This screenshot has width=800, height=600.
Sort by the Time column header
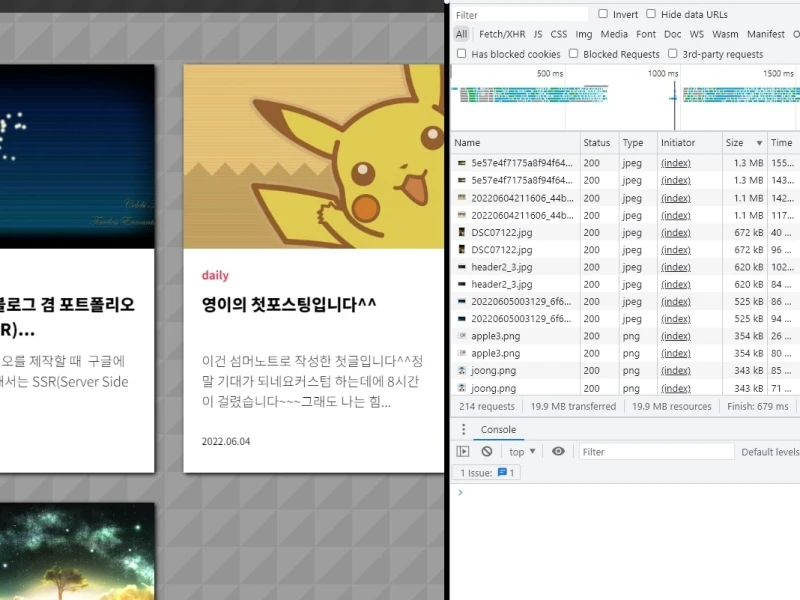[784, 143]
